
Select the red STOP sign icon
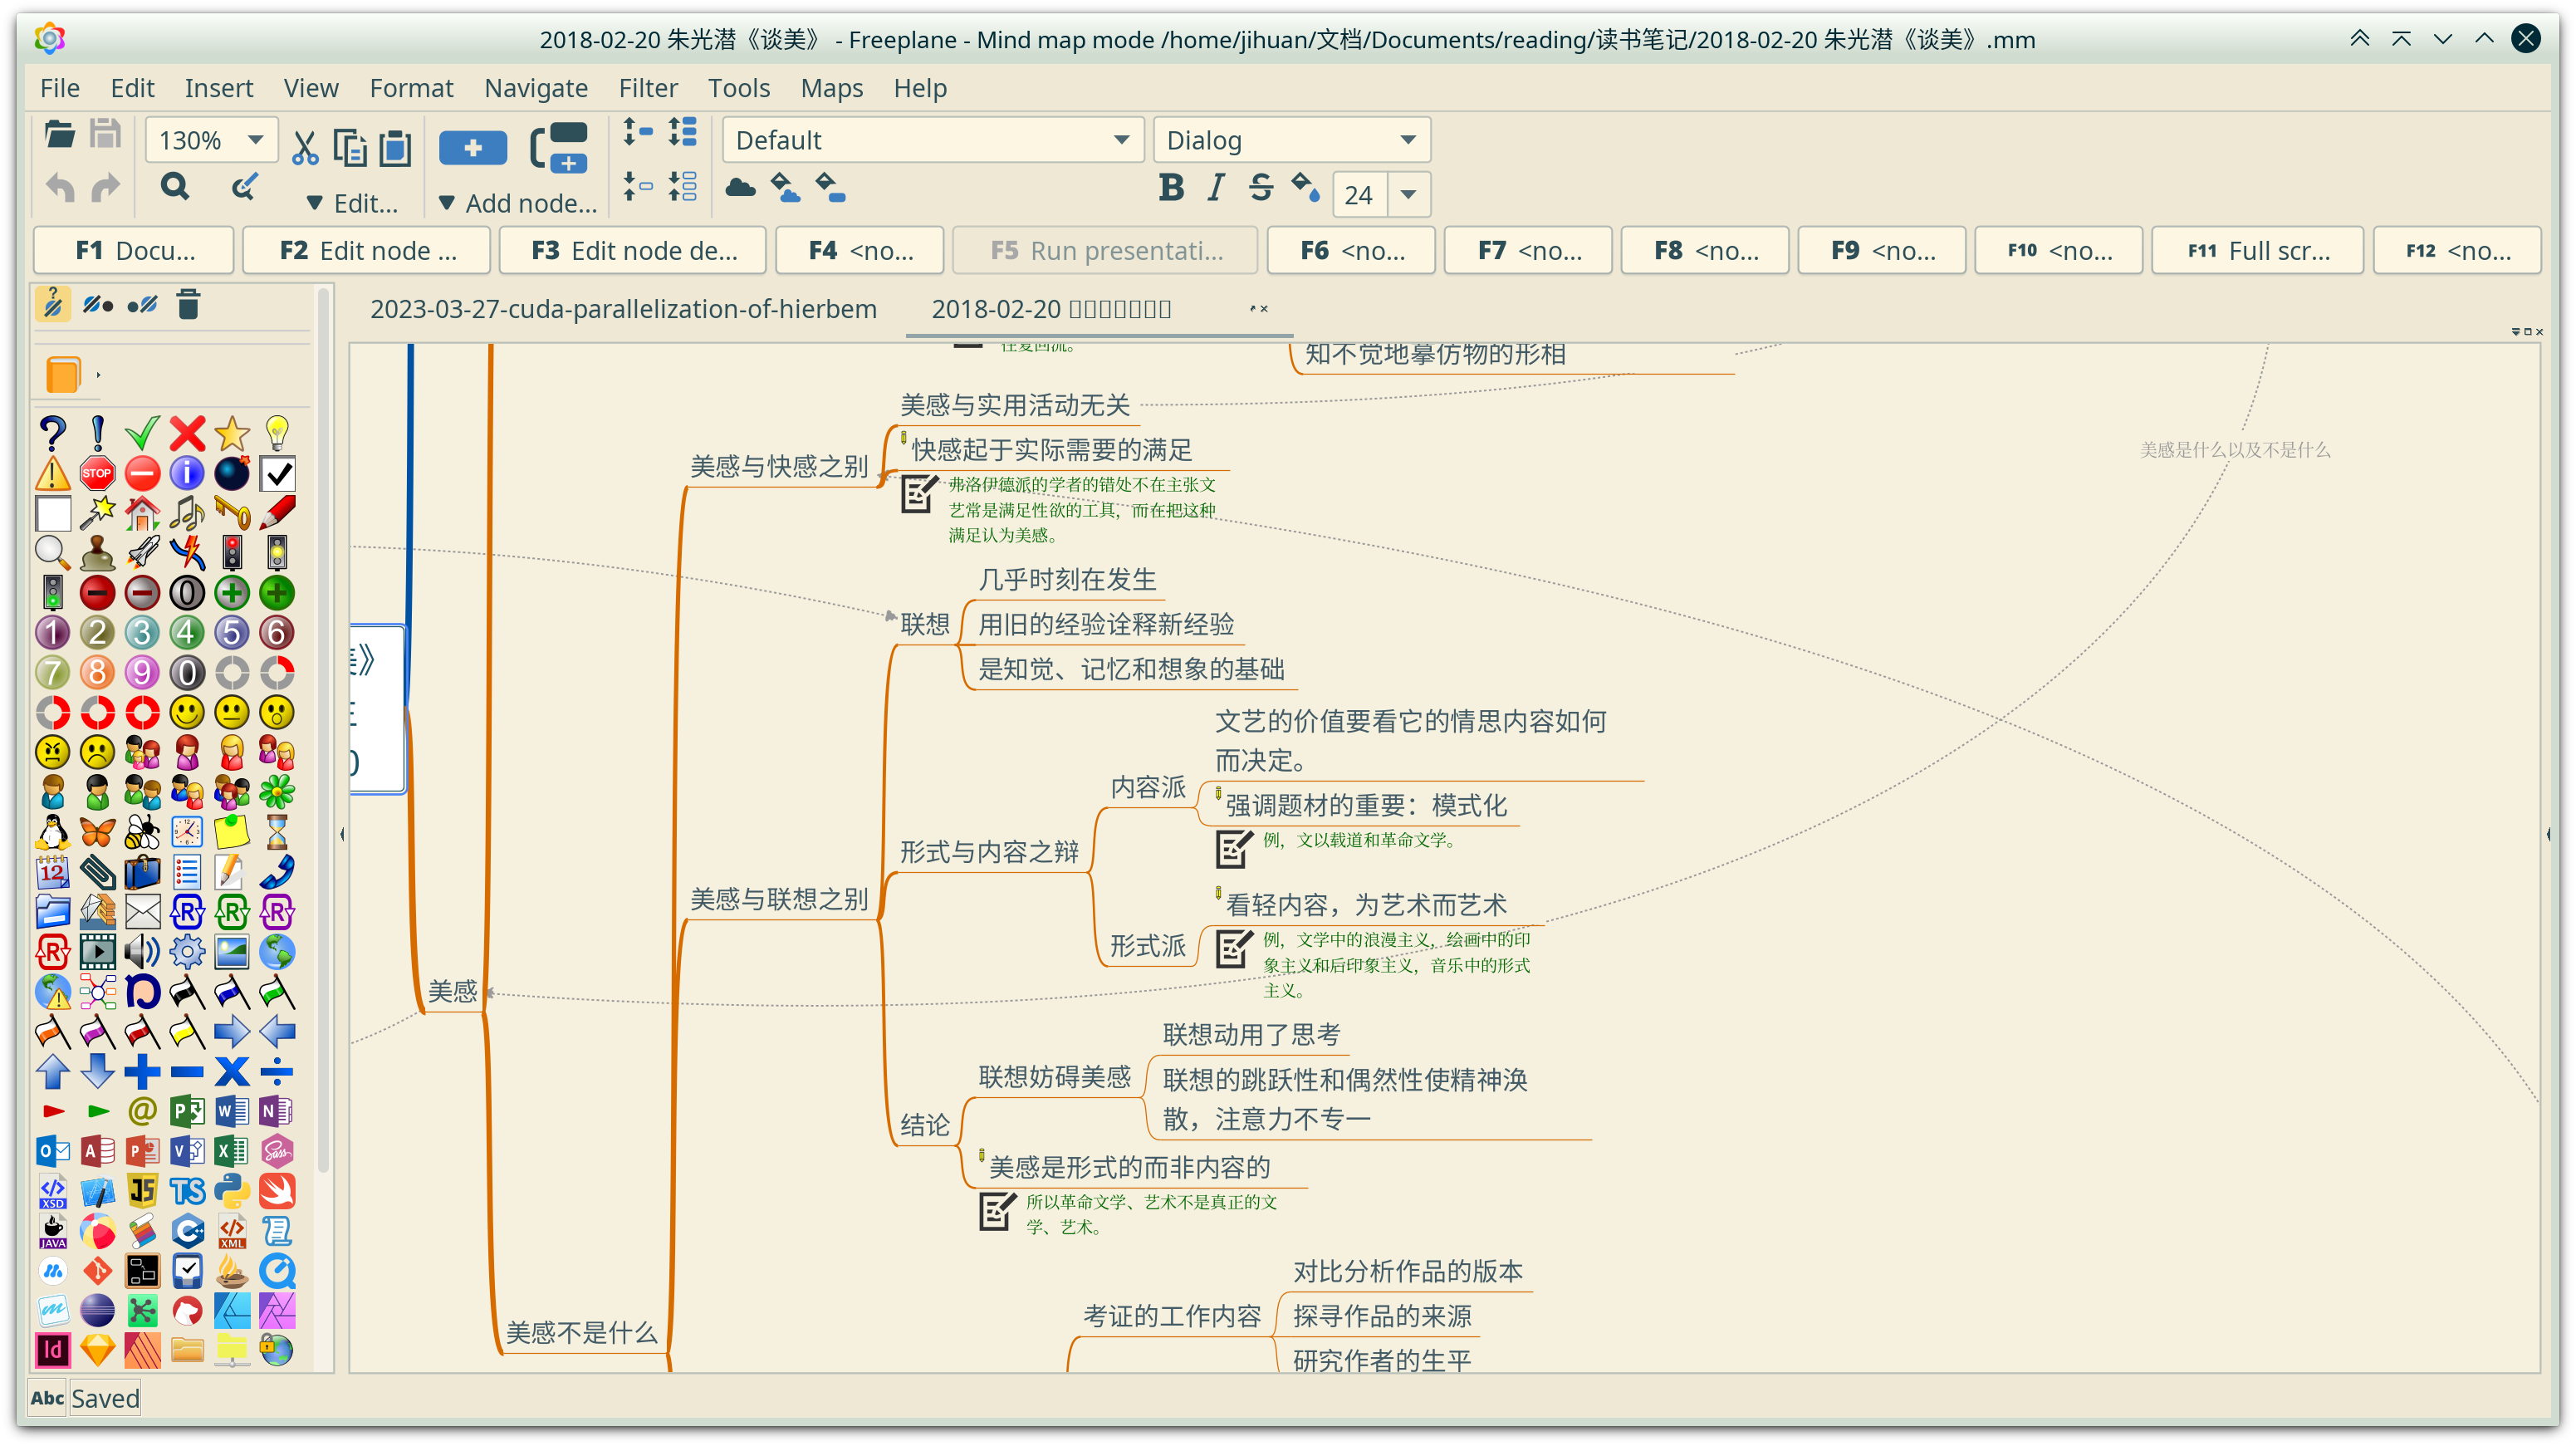[x=97, y=473]
